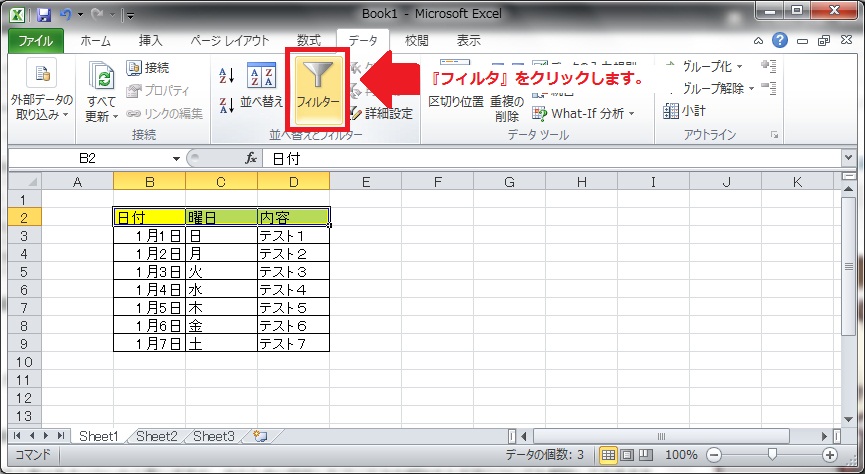Select cell 曜日 in header row

click(x=221, y=217)
